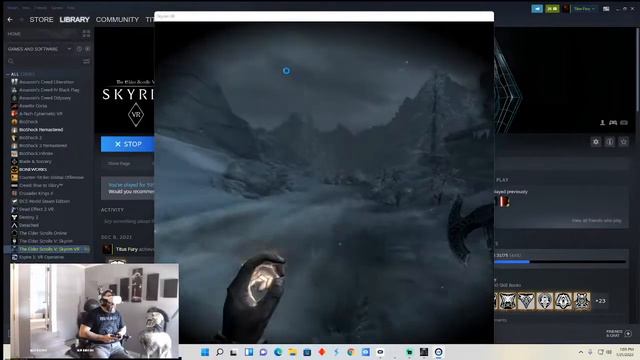The image size is (640, 360).
Task: Open game settings gear icon
Action: (596, 142)
